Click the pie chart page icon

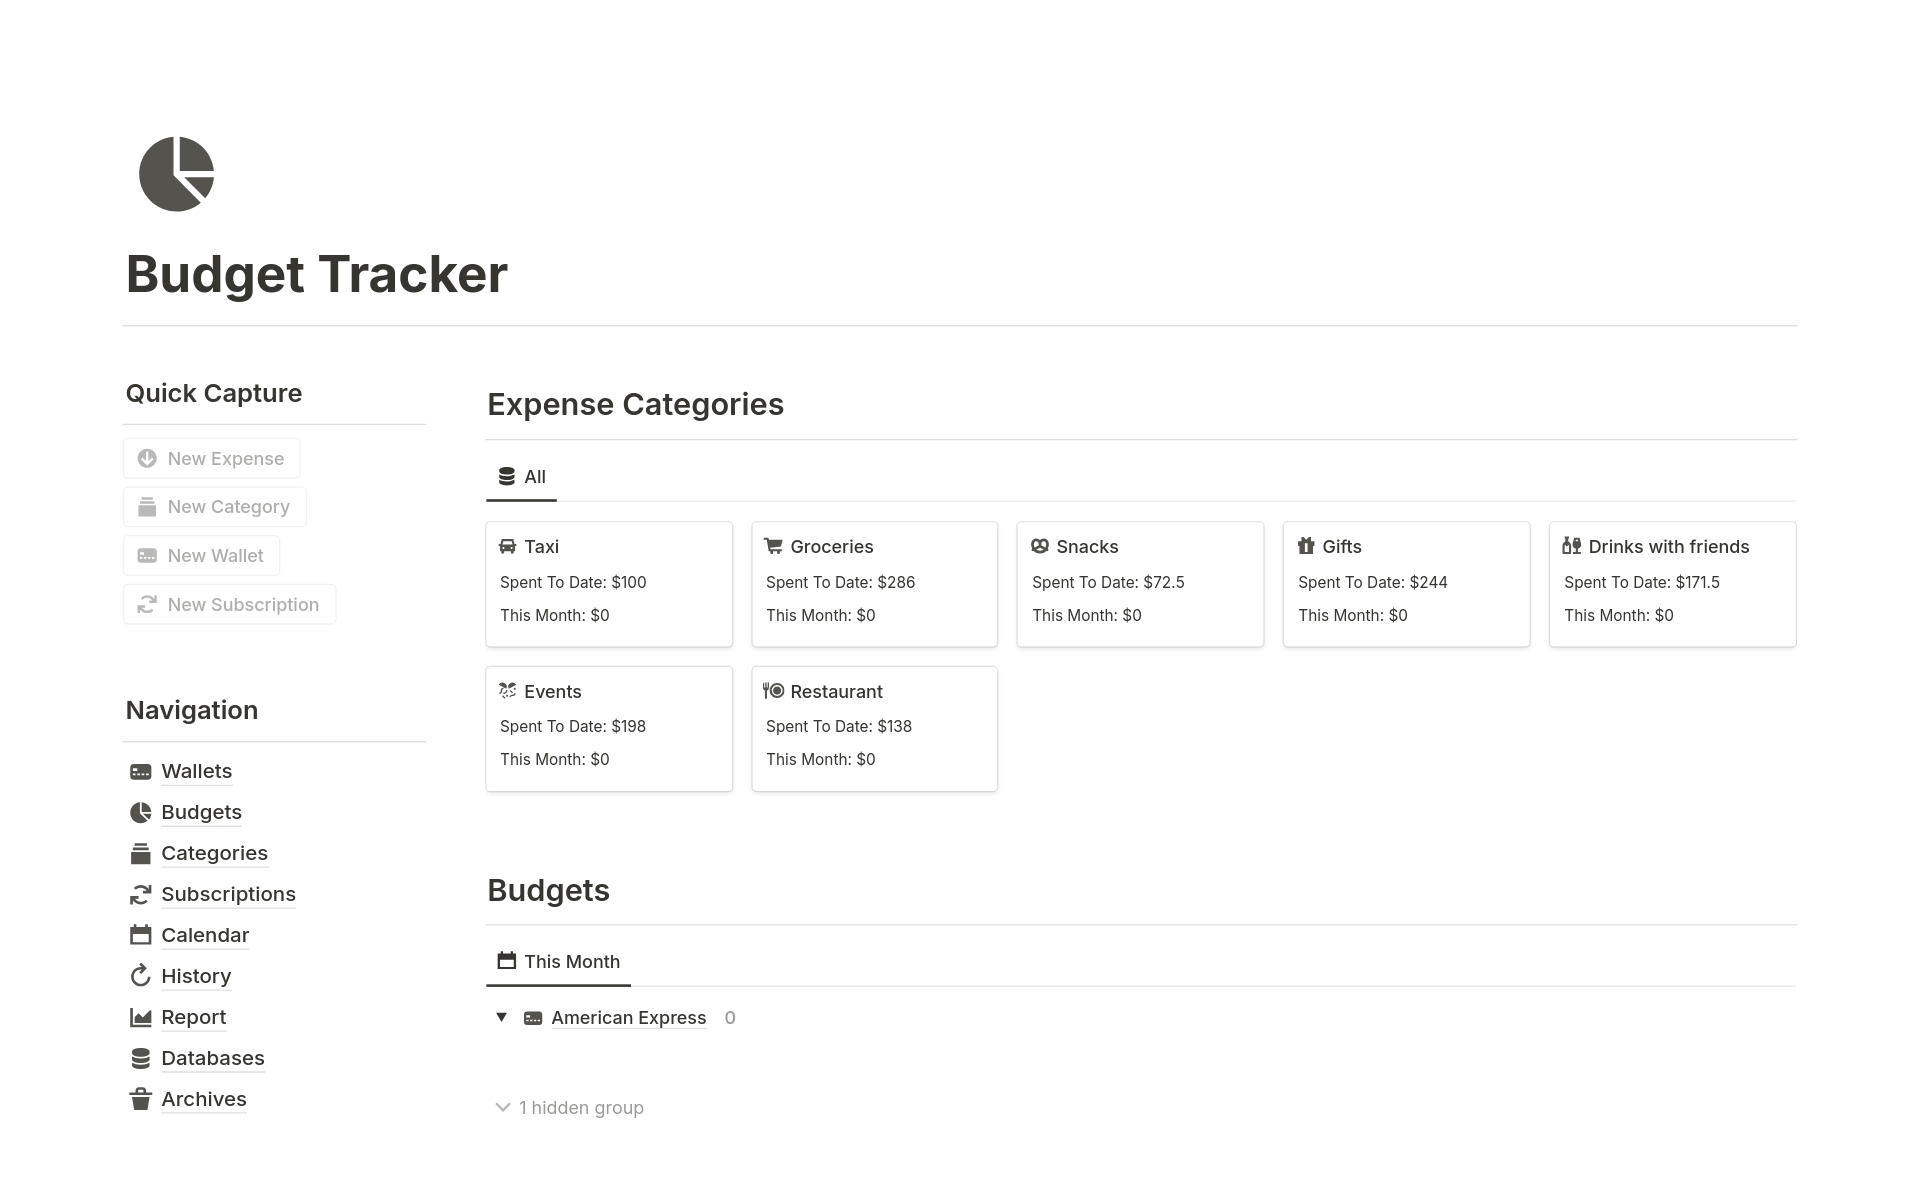[176, 174]
